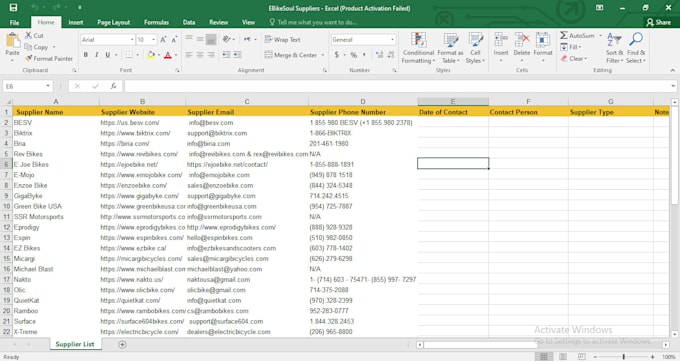This screenshot has height=361, width=680.
Task: Open Cell Styles gallery
Action: click(x=475, y=48)
